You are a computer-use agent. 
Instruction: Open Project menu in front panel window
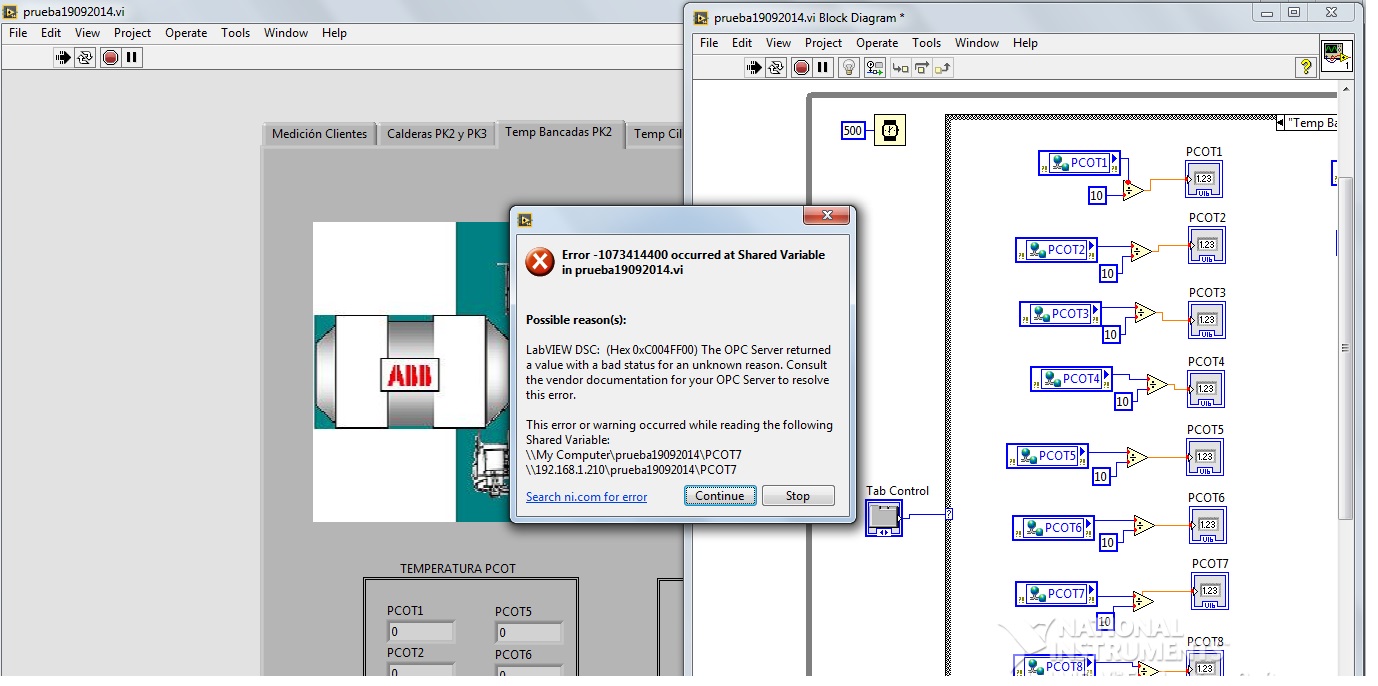coord(132,33)
